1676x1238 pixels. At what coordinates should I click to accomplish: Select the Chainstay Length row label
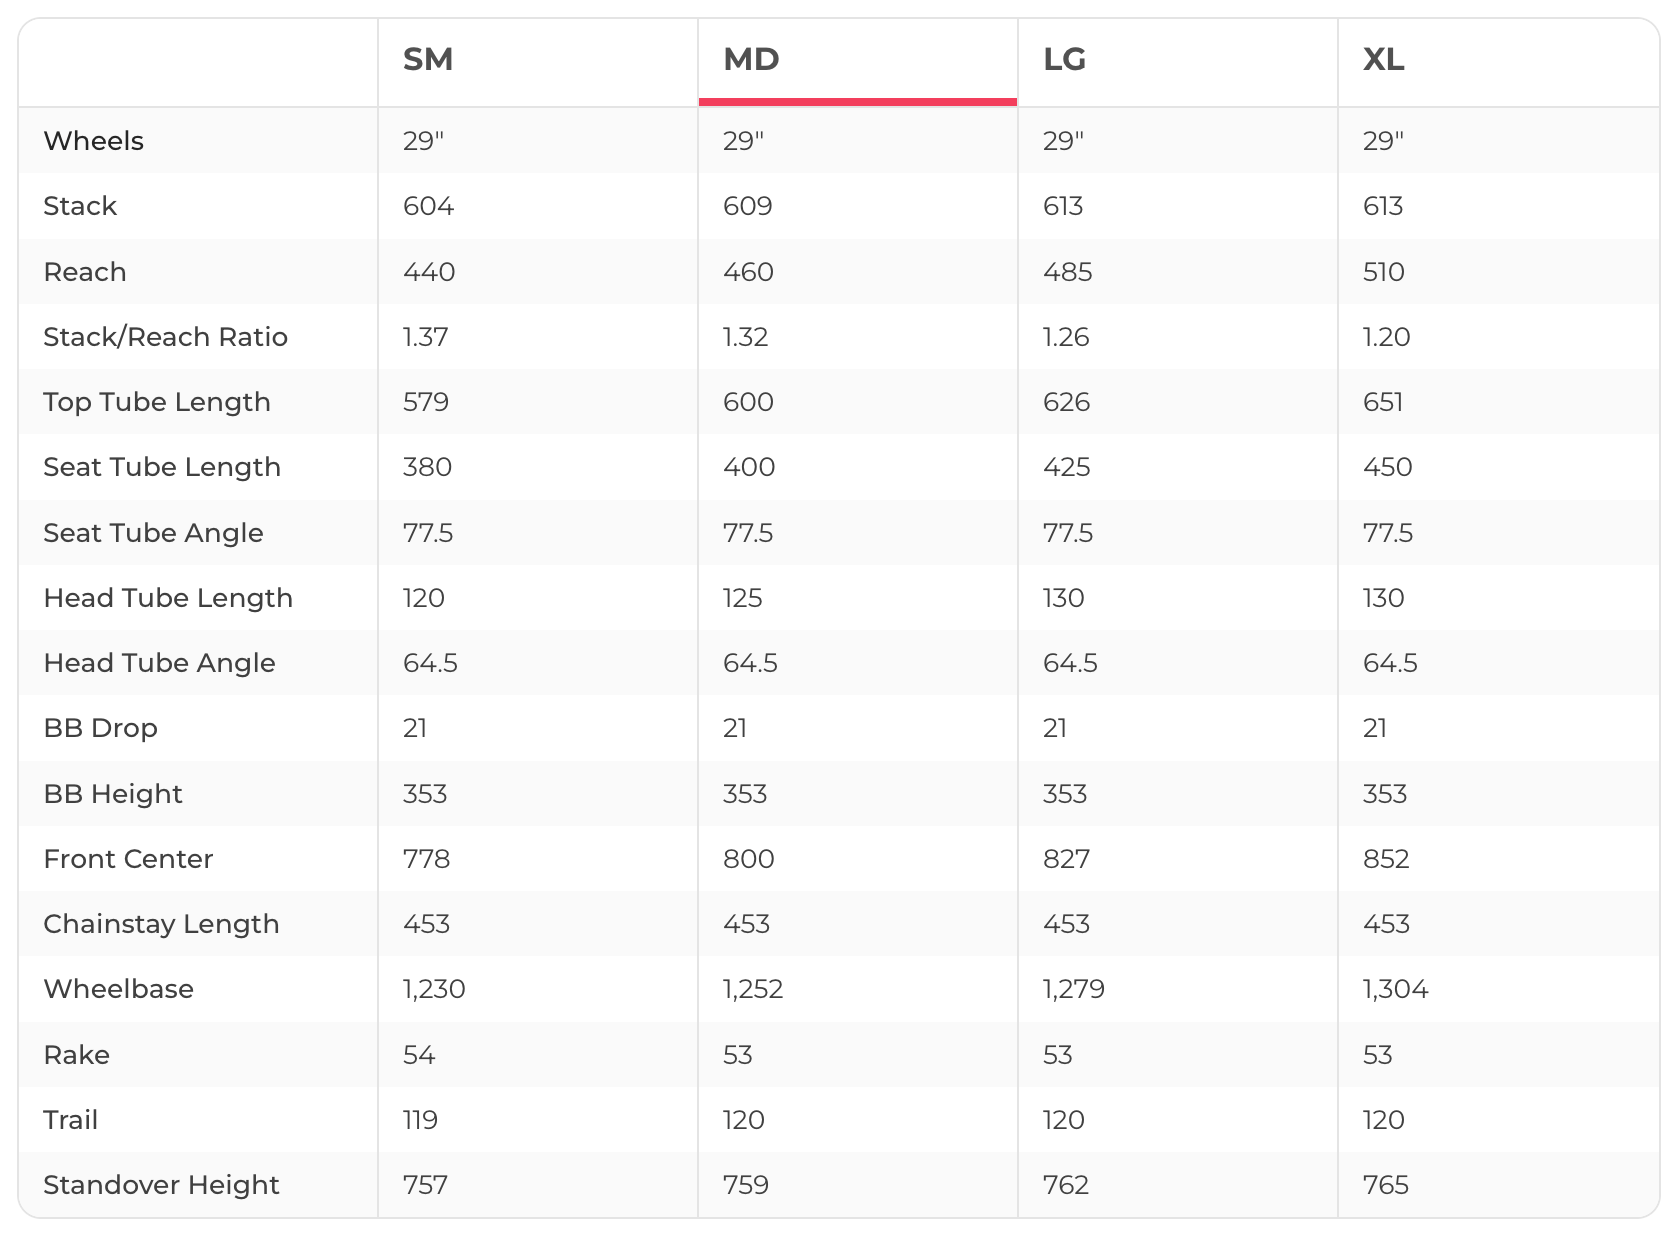(x=161, y=924)
